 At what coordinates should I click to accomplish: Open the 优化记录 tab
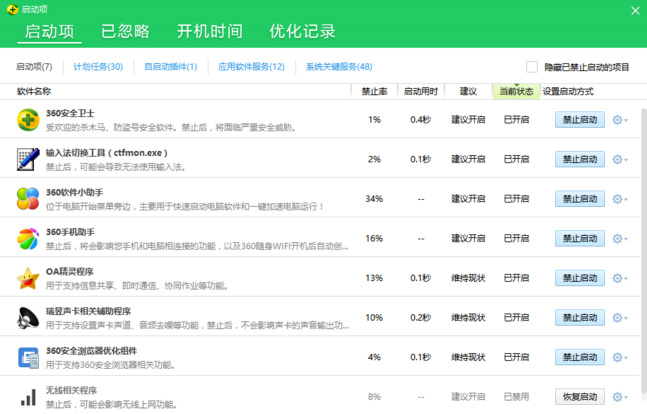302,31
